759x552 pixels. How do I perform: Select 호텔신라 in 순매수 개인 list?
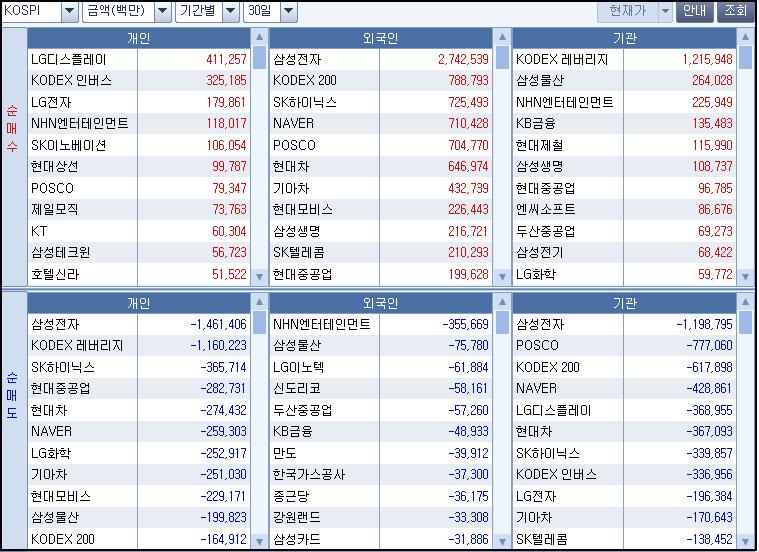55,274
